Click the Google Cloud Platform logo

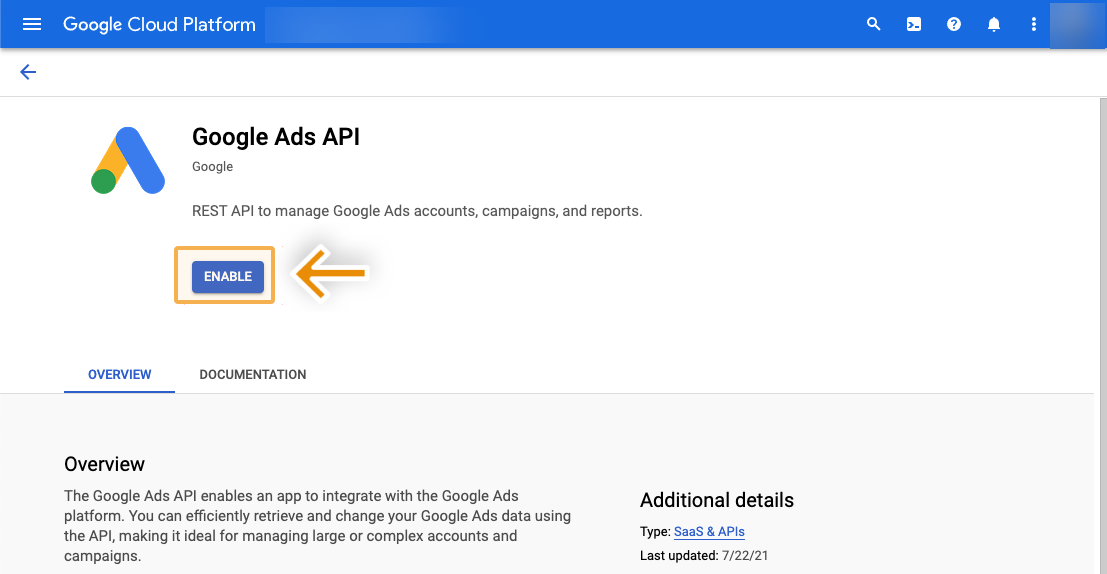point(159,24)
